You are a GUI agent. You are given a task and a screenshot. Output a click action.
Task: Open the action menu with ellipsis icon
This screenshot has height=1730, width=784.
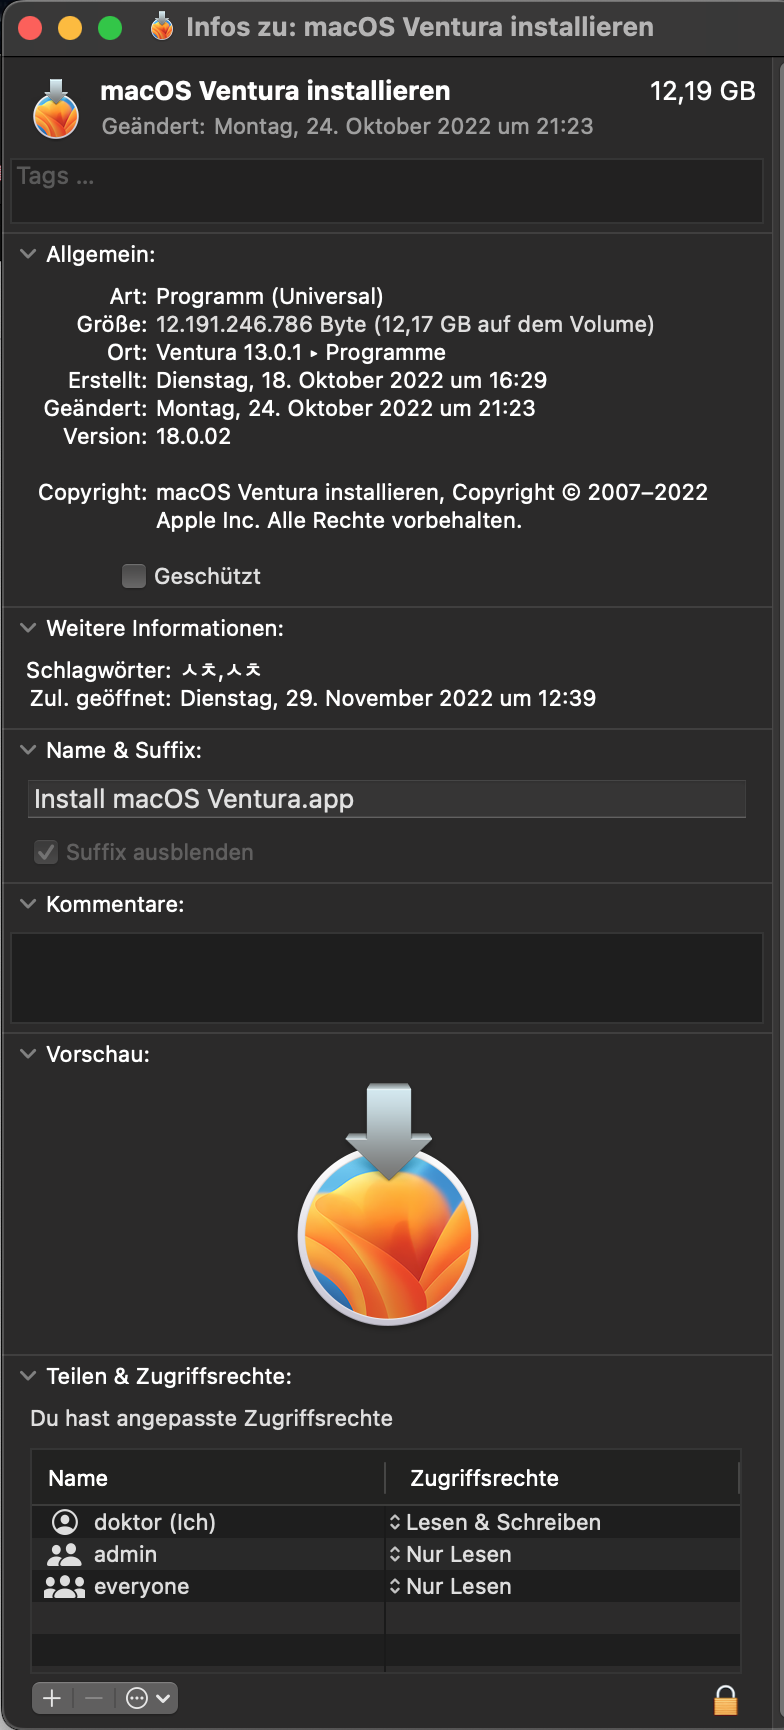point(148,1698)
